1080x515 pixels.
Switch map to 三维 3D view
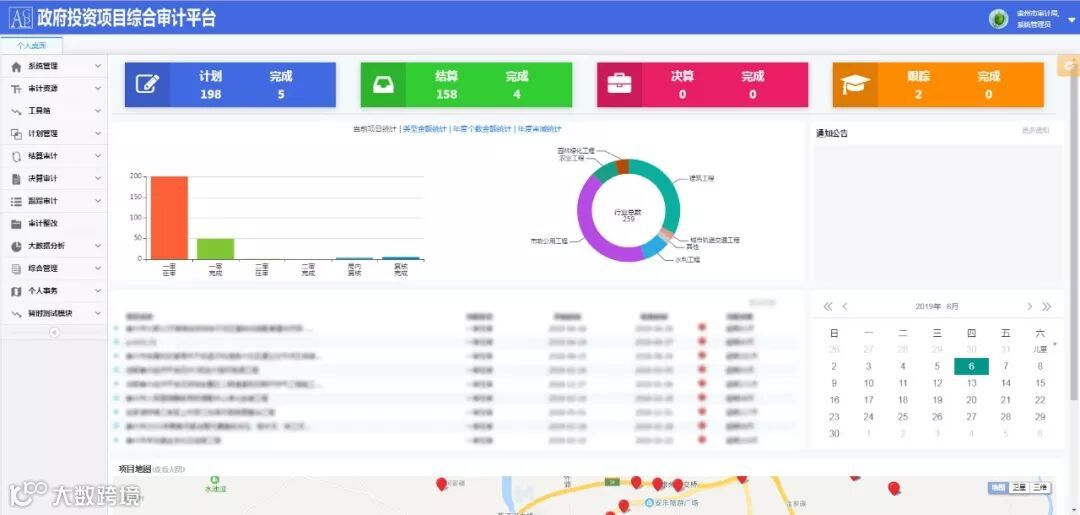coord(1039,487)
